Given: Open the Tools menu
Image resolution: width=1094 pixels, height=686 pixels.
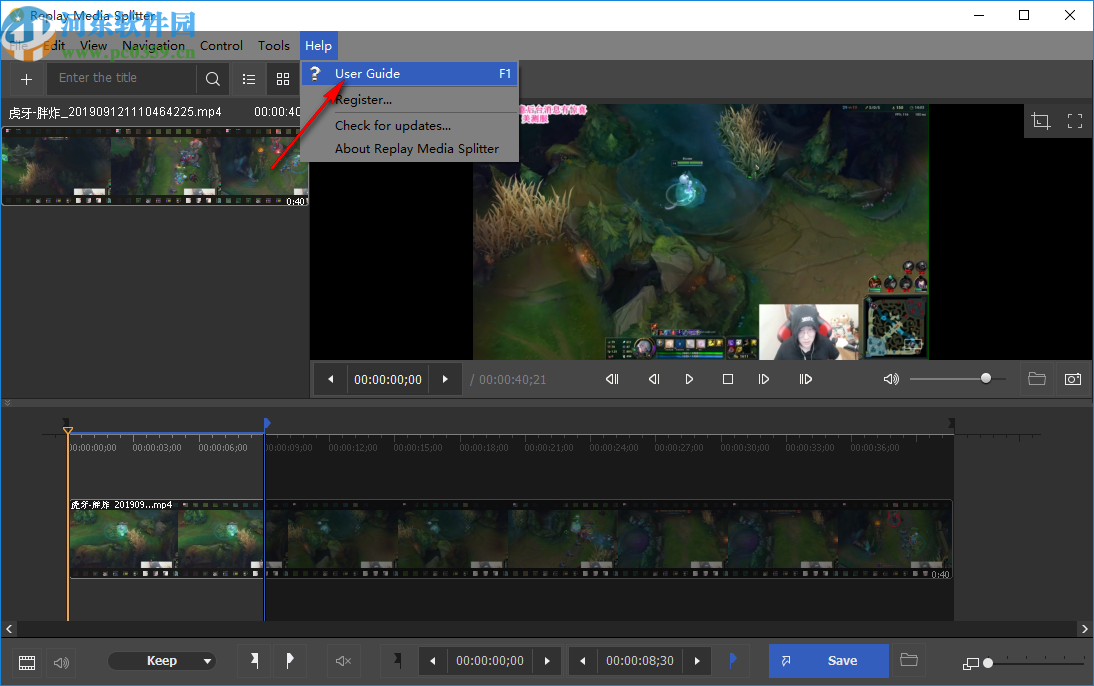Looking at the screenshot, I should [x=273, y=45].
